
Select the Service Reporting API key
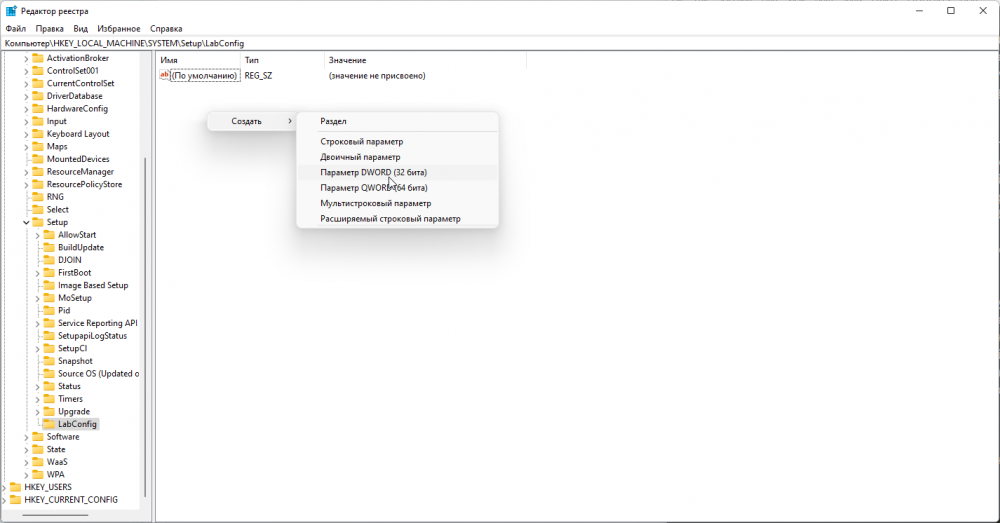point(98,323)
